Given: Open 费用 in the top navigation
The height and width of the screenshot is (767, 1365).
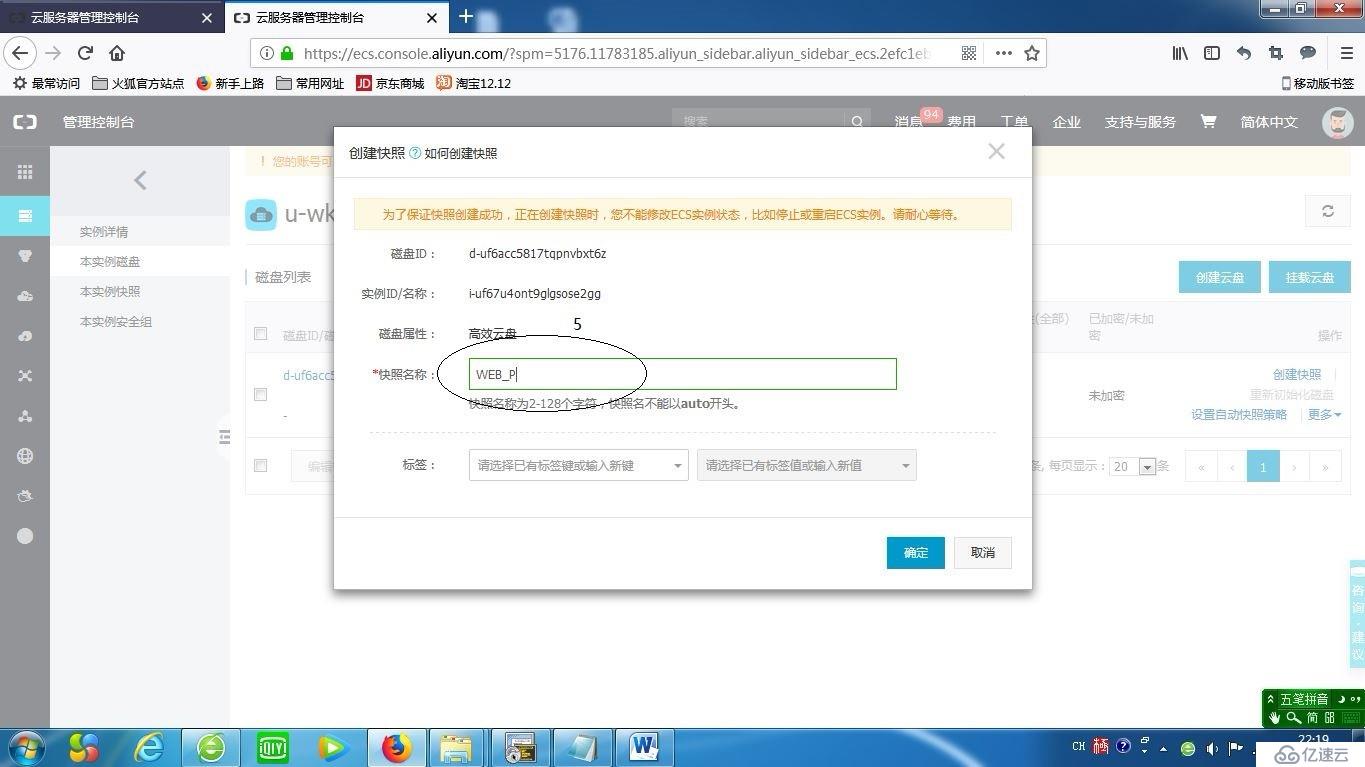Looking at the screenshot, I should tap(962, 122).
